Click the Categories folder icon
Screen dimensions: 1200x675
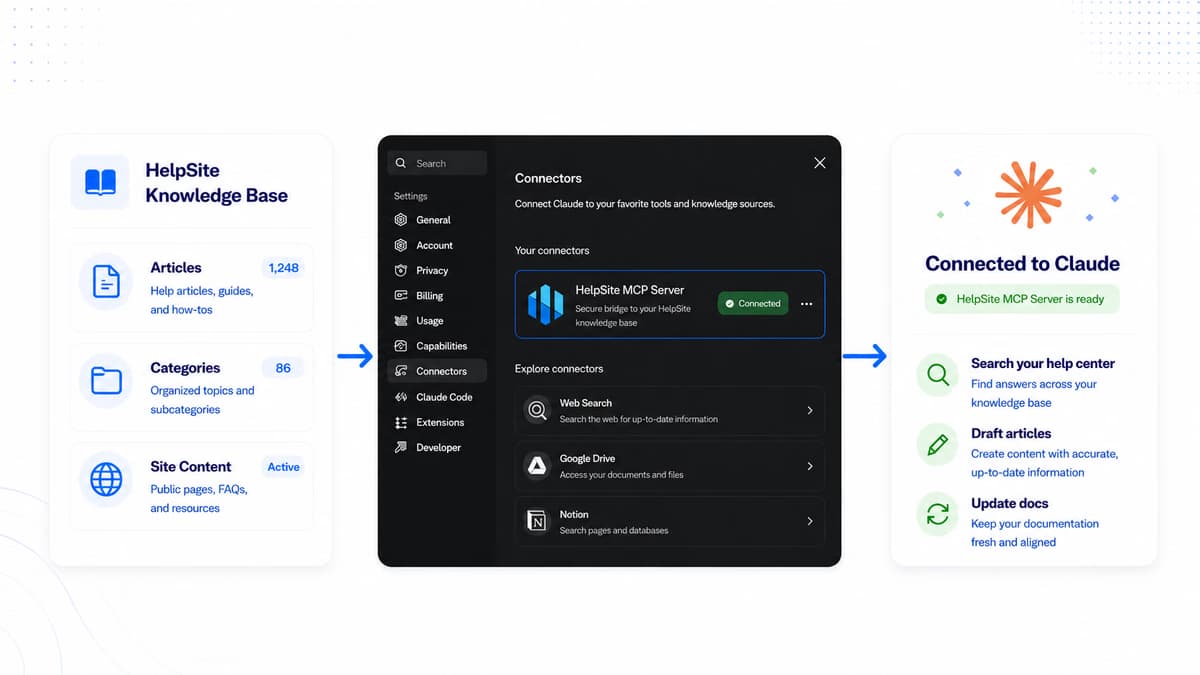click(106, 381)
